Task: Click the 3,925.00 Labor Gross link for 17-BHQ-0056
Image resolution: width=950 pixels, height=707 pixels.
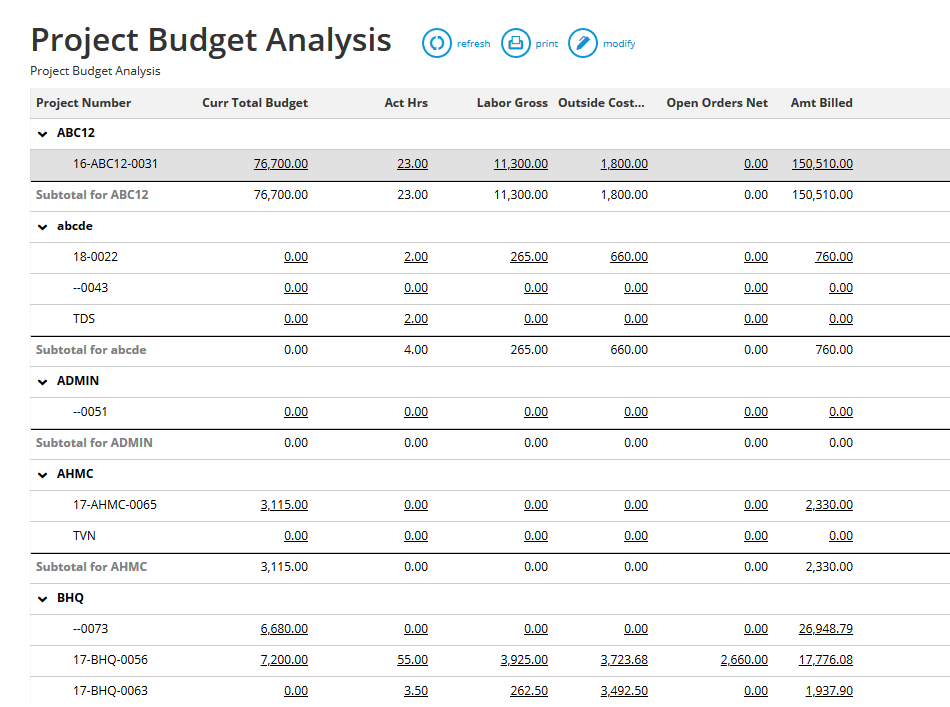Action: (x=520, y=660)
